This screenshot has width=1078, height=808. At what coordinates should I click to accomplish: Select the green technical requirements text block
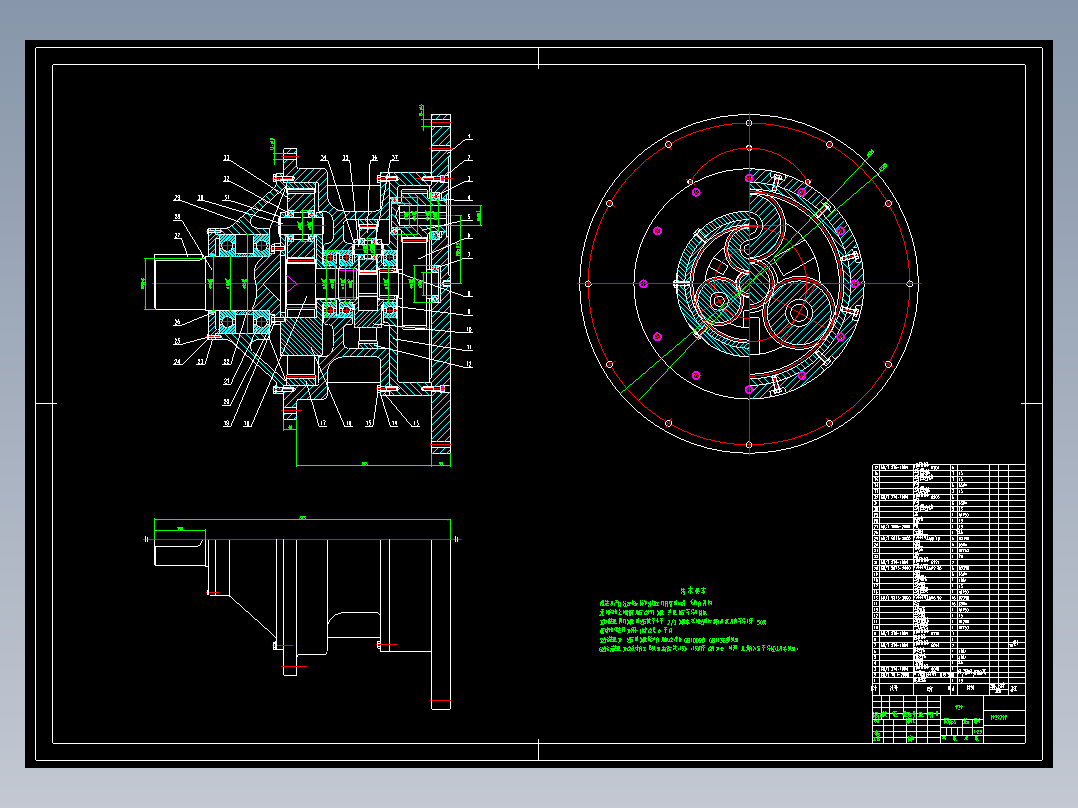tap(698, 620)
